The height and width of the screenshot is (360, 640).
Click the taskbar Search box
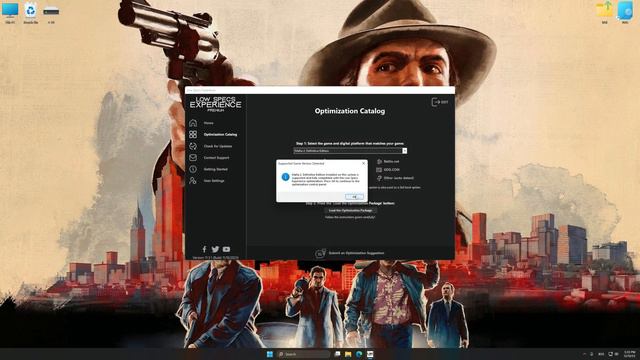click(x=303, y=354)
